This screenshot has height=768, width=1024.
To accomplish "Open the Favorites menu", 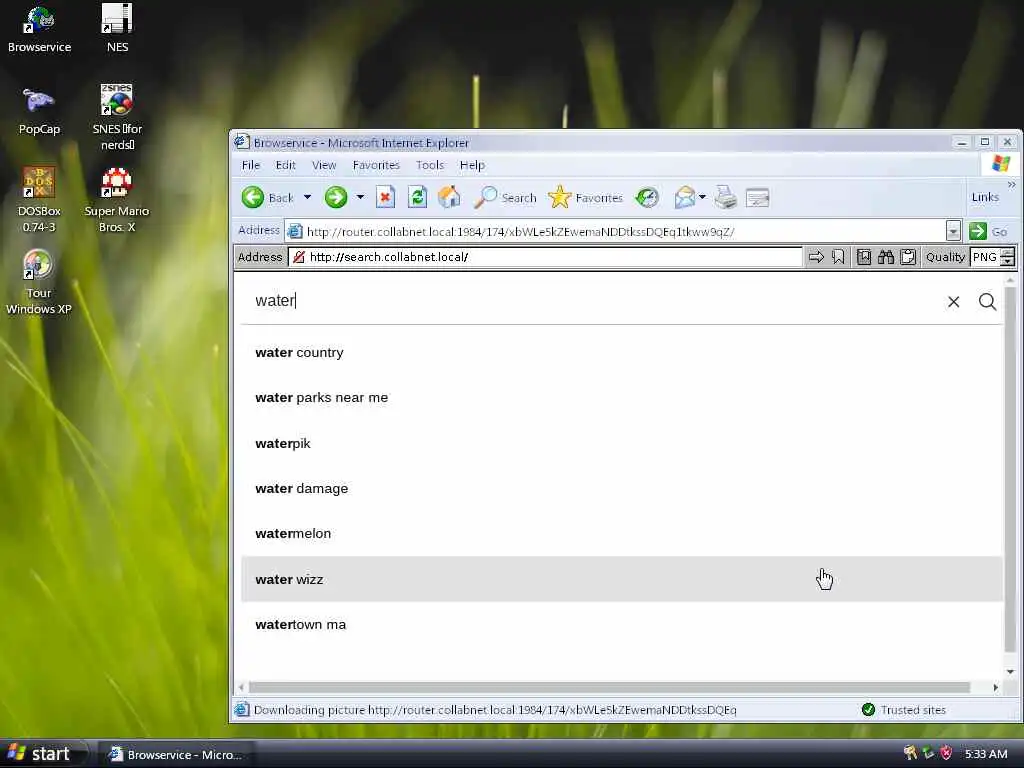I will [x=376, y=165].
